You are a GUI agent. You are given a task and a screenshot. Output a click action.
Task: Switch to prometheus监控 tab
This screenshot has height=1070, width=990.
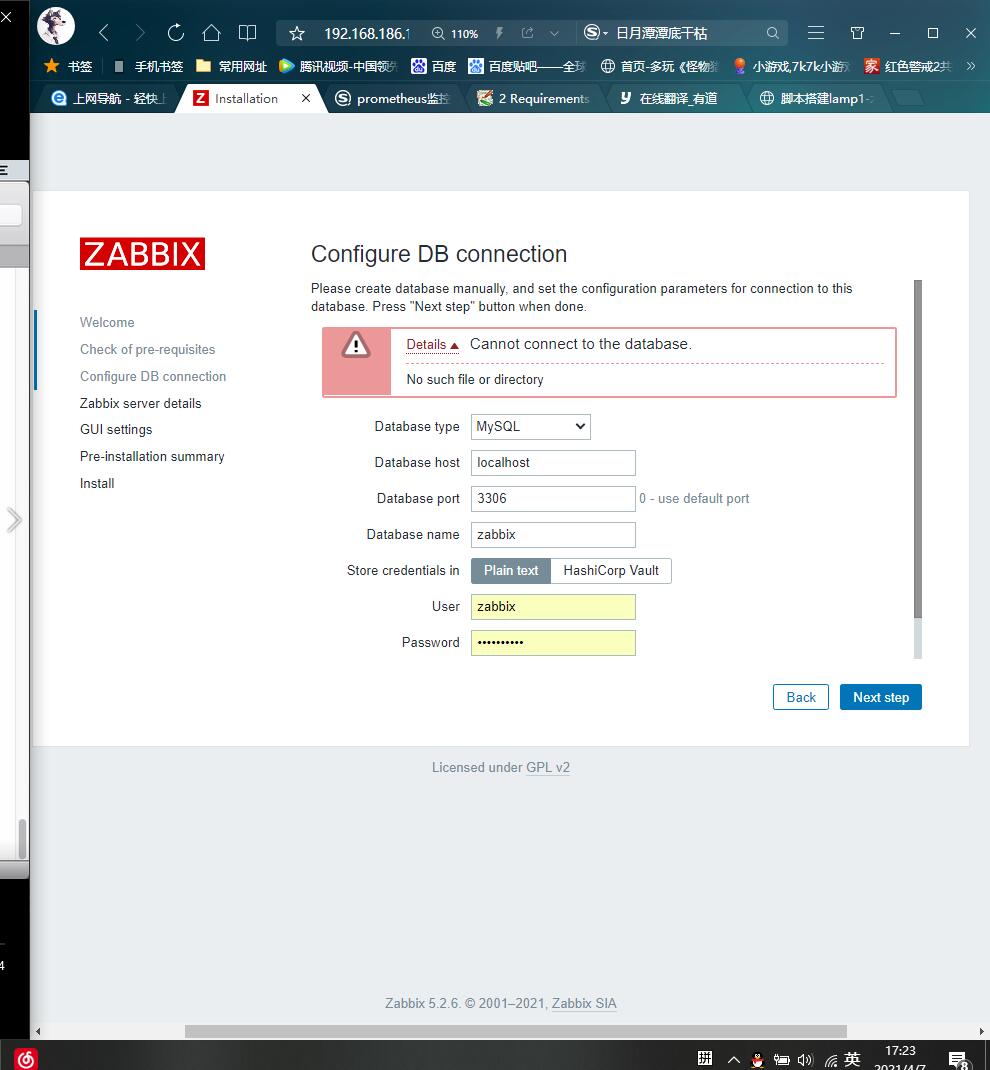click(392, 98)
